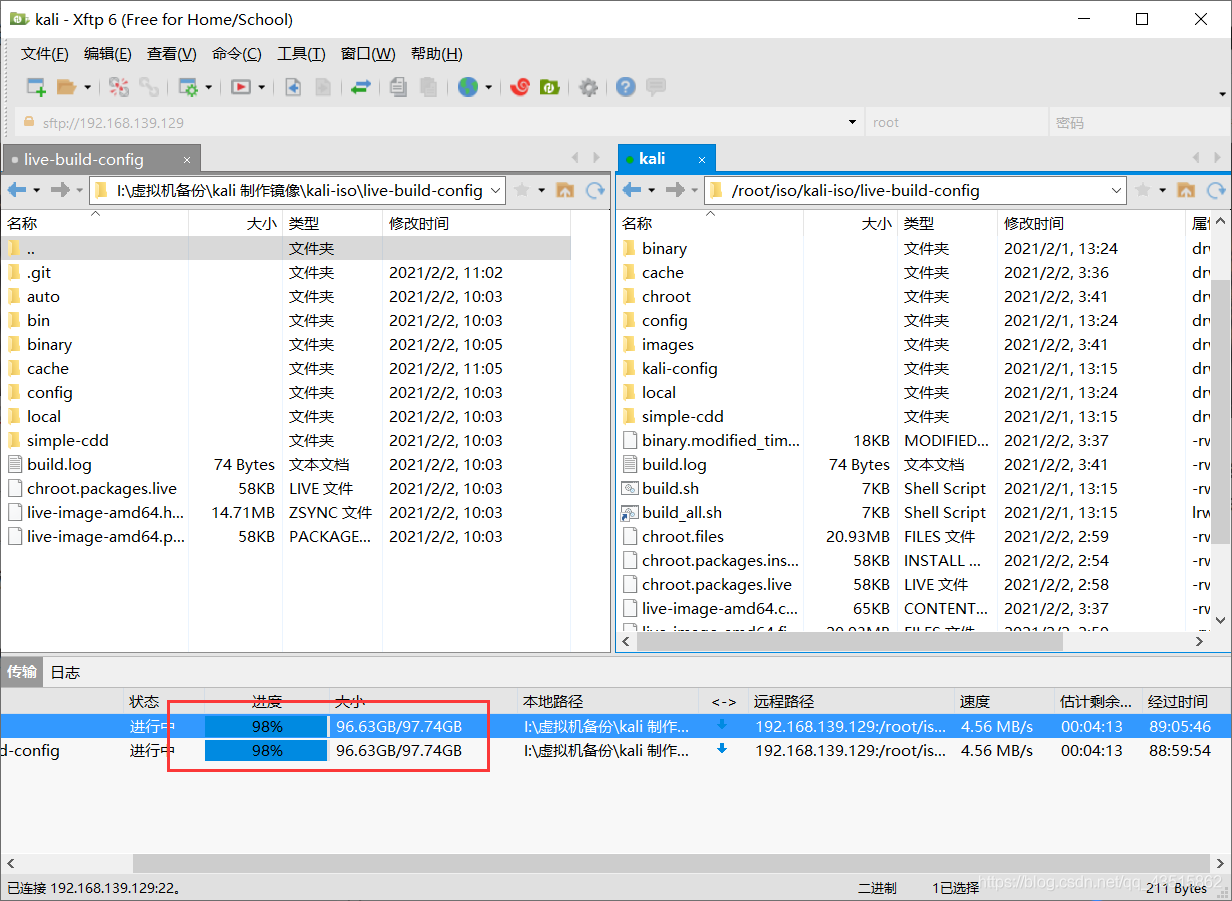Sort remote files by 类型 column
1232x901 pixels.
click(947, 223)
